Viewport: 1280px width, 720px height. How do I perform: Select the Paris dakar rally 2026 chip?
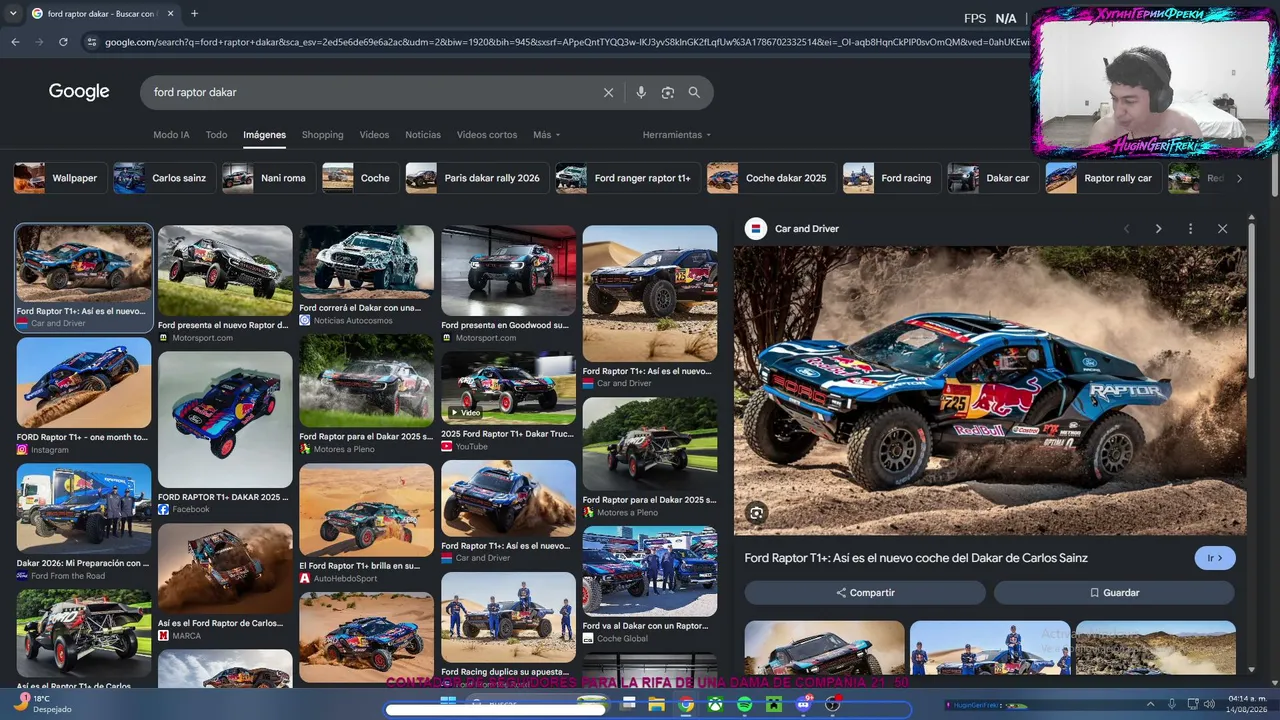477,178
